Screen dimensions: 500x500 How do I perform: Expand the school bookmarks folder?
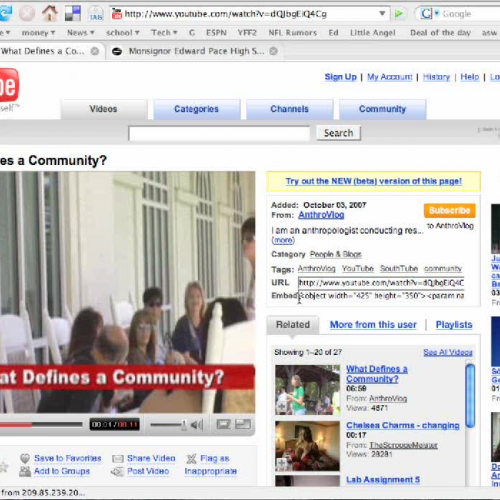point(123,33)
